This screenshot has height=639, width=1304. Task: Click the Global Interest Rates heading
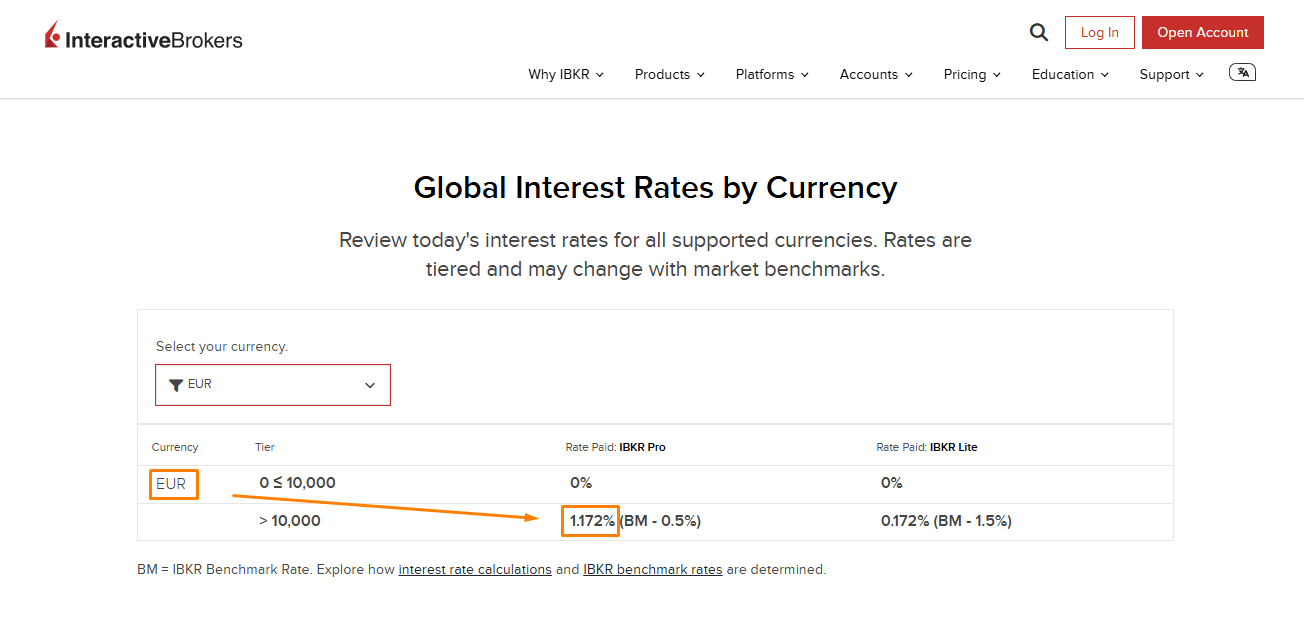(x=655, y=188)
